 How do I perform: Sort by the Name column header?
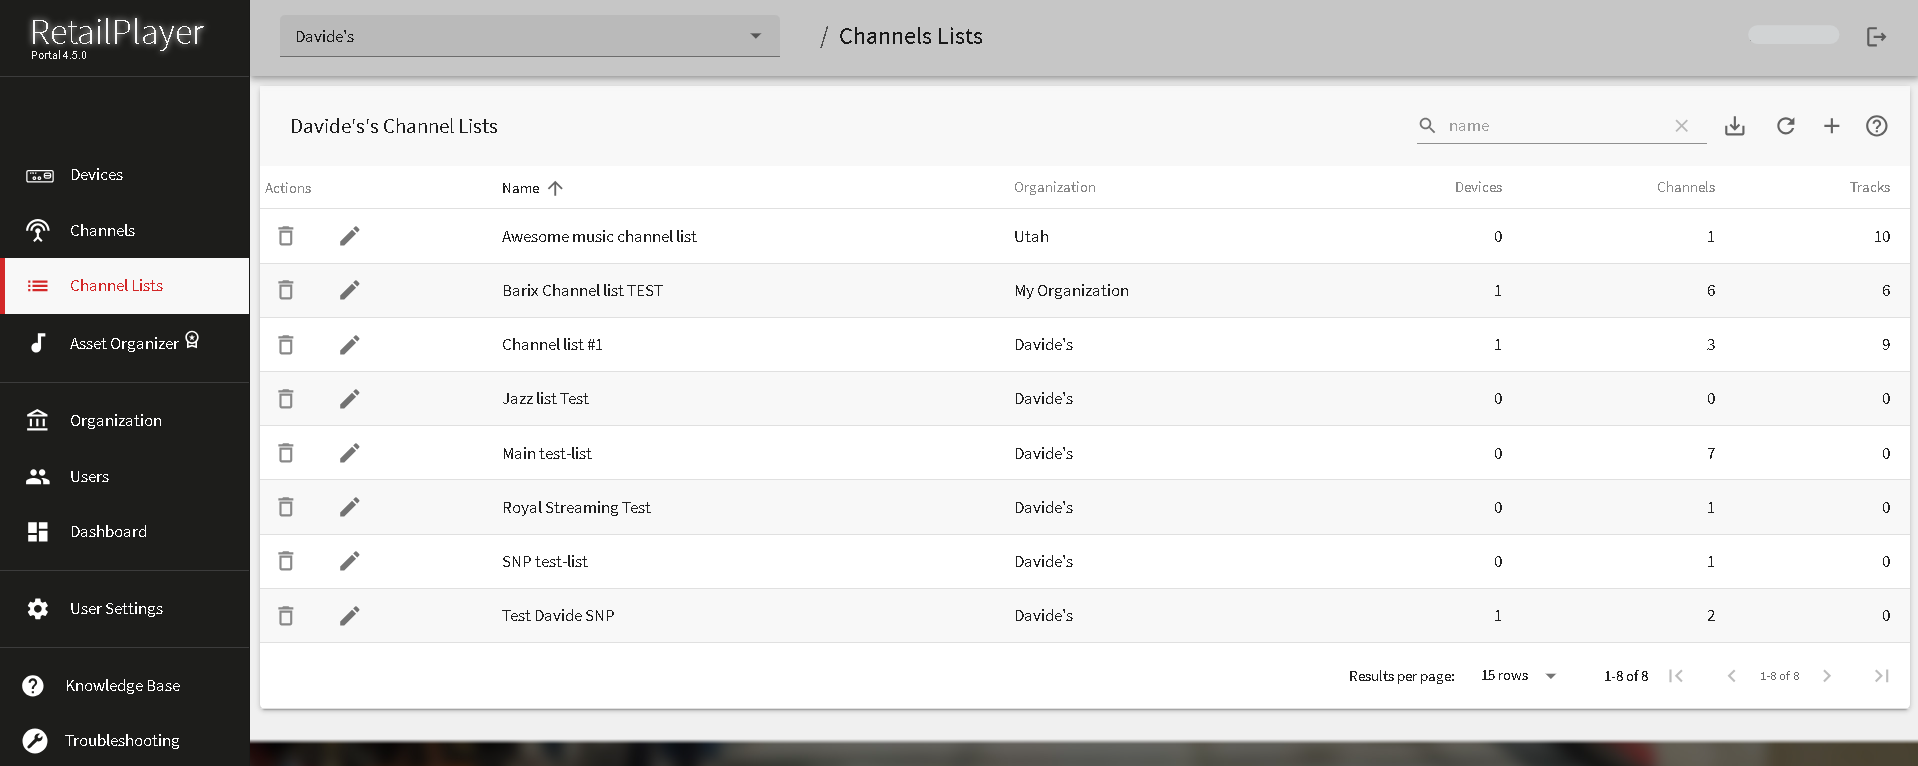(521, 188)
